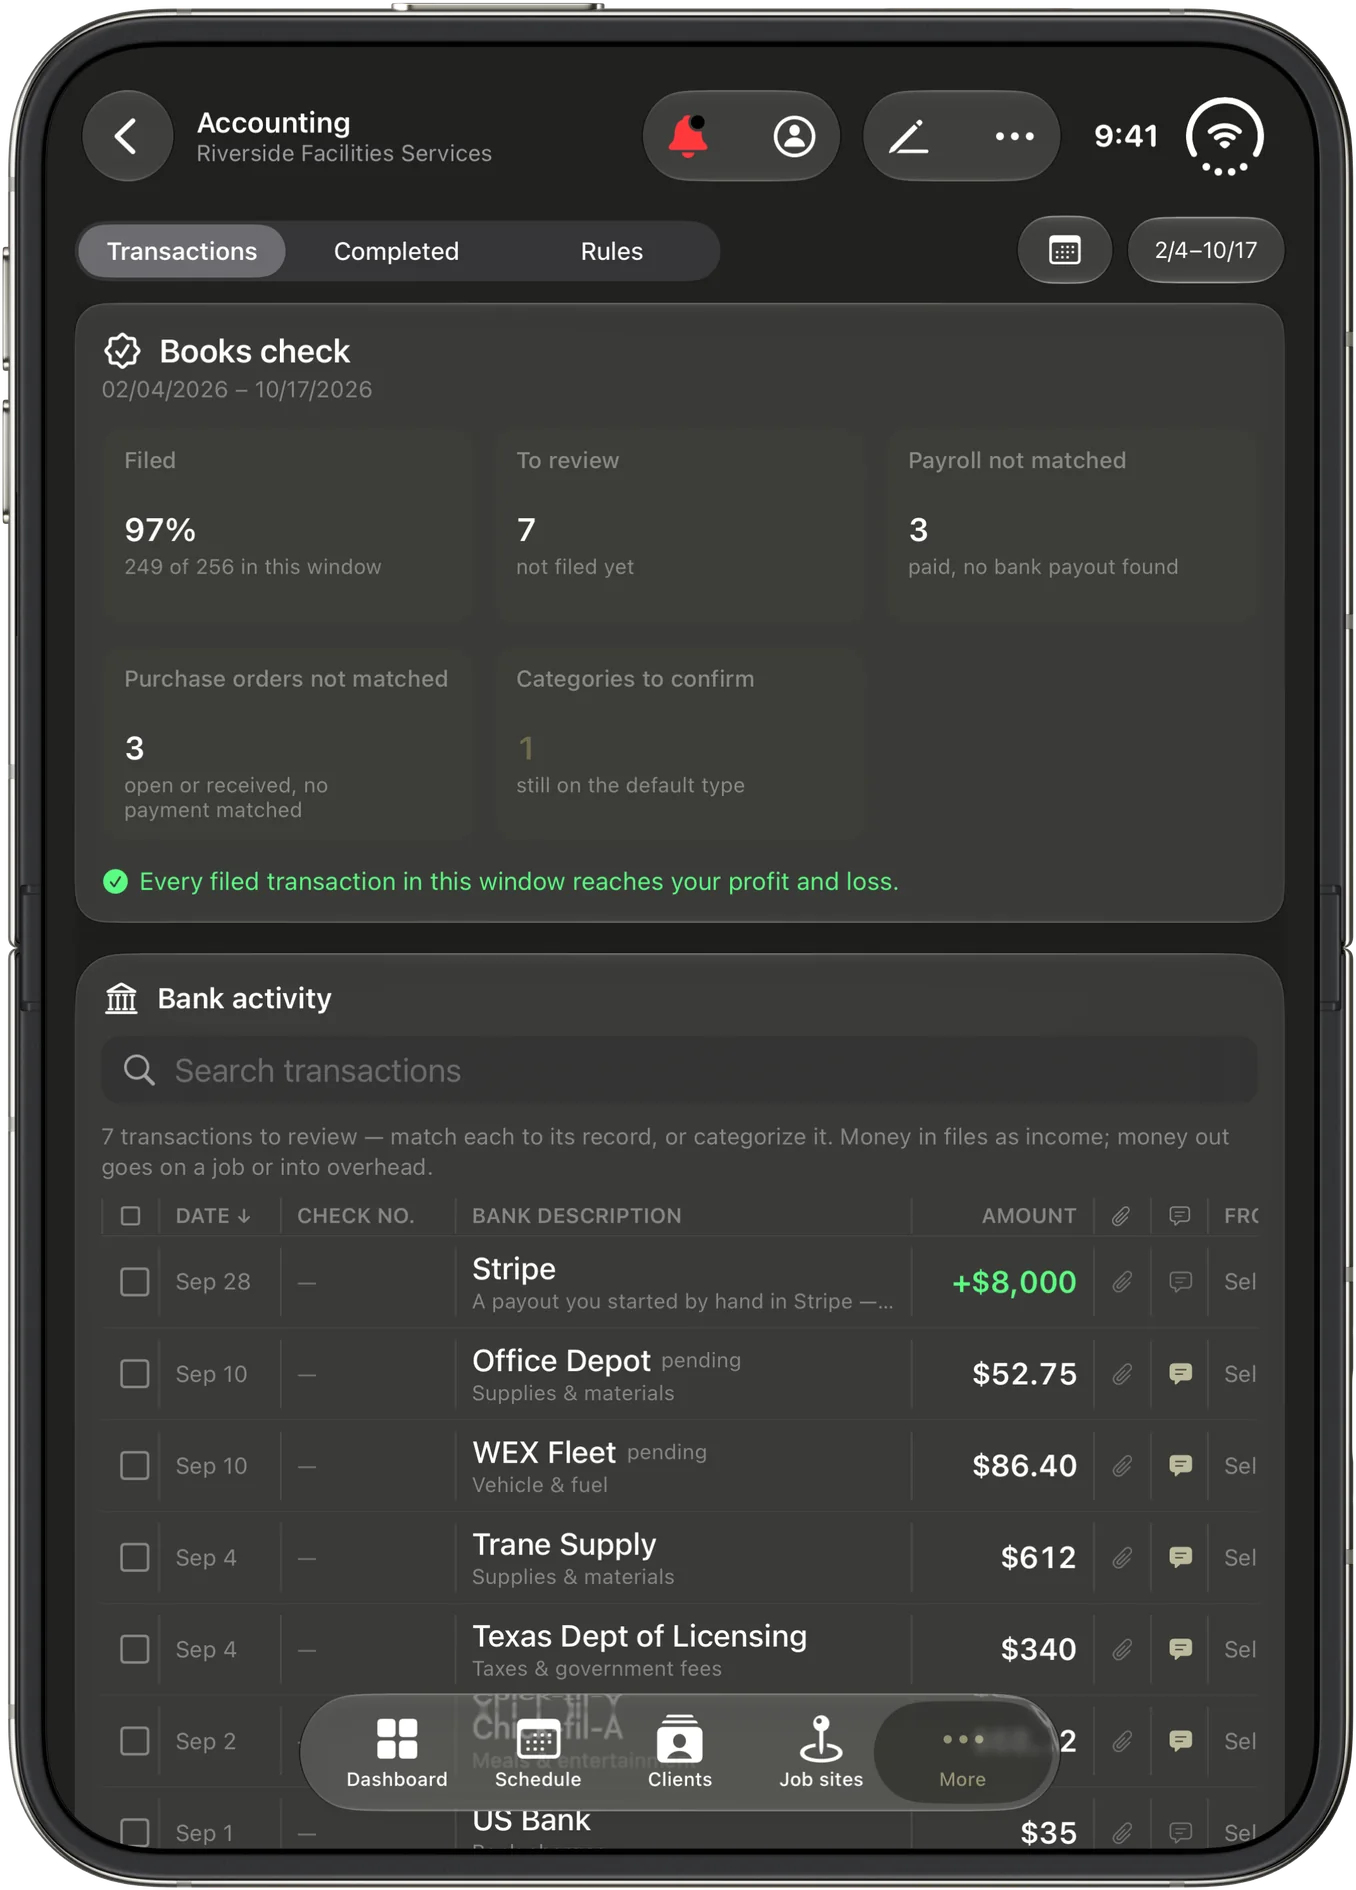
Task: Click the CHECK NO. column header
Action: point(355,1216)
